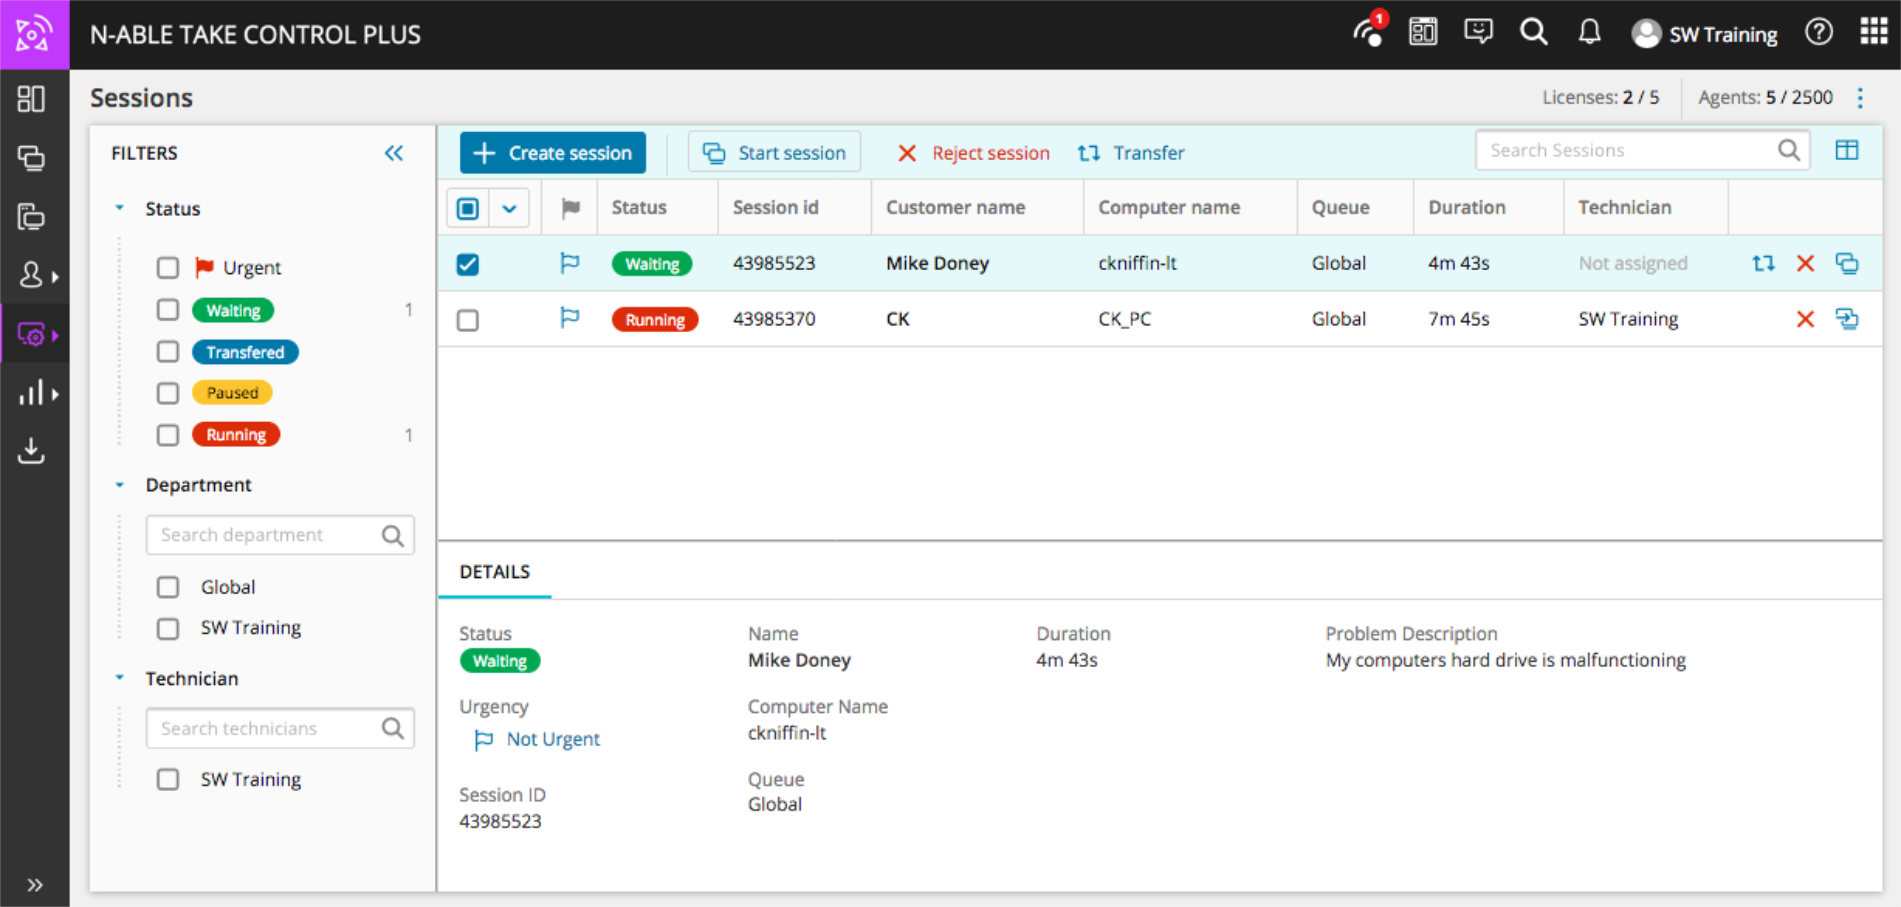Open the apps grid launcher
1901x907 pixels.
point(1874,31)
